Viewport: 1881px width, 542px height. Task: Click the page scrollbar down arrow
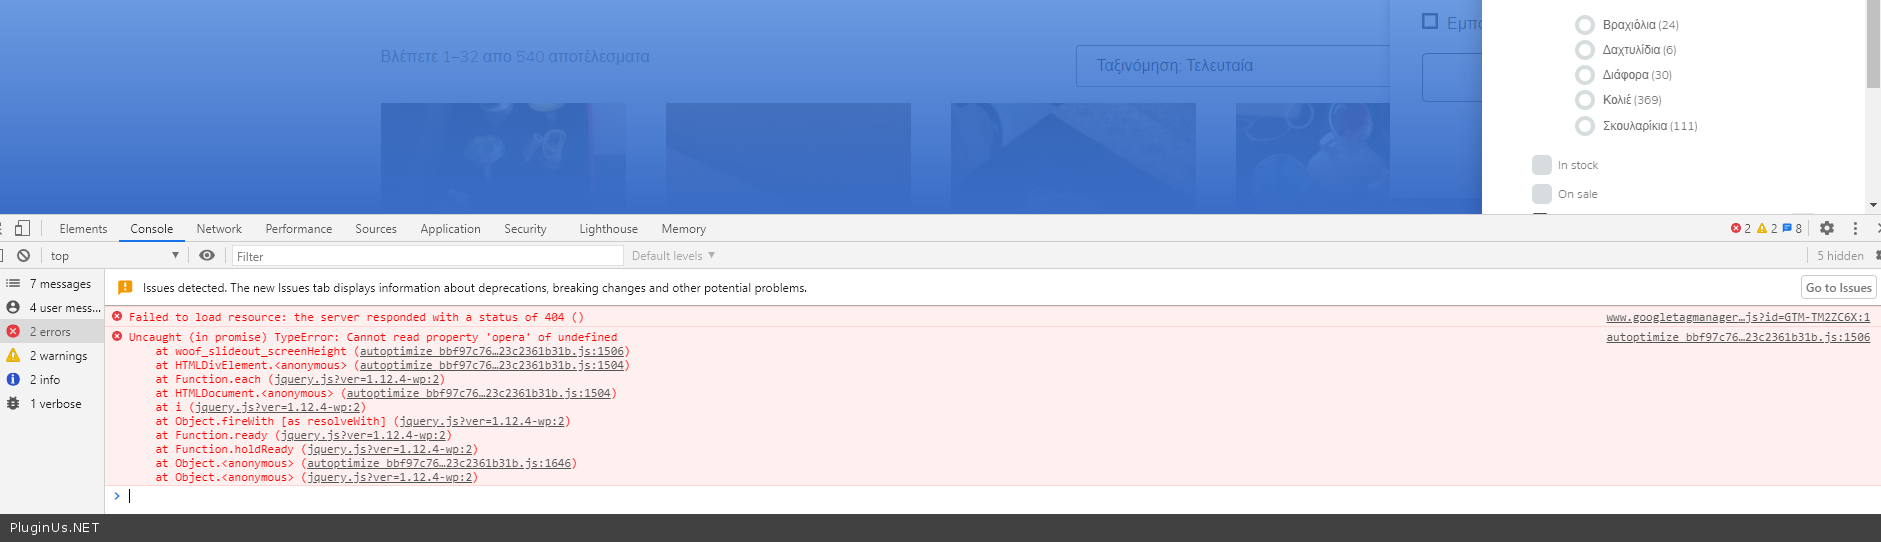[x=1873, y=205]
